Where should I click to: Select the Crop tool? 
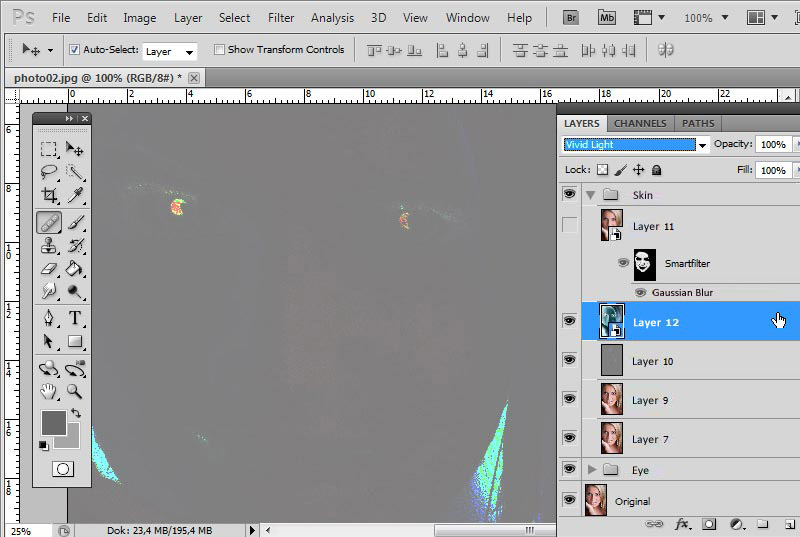[x=48, y=196]
